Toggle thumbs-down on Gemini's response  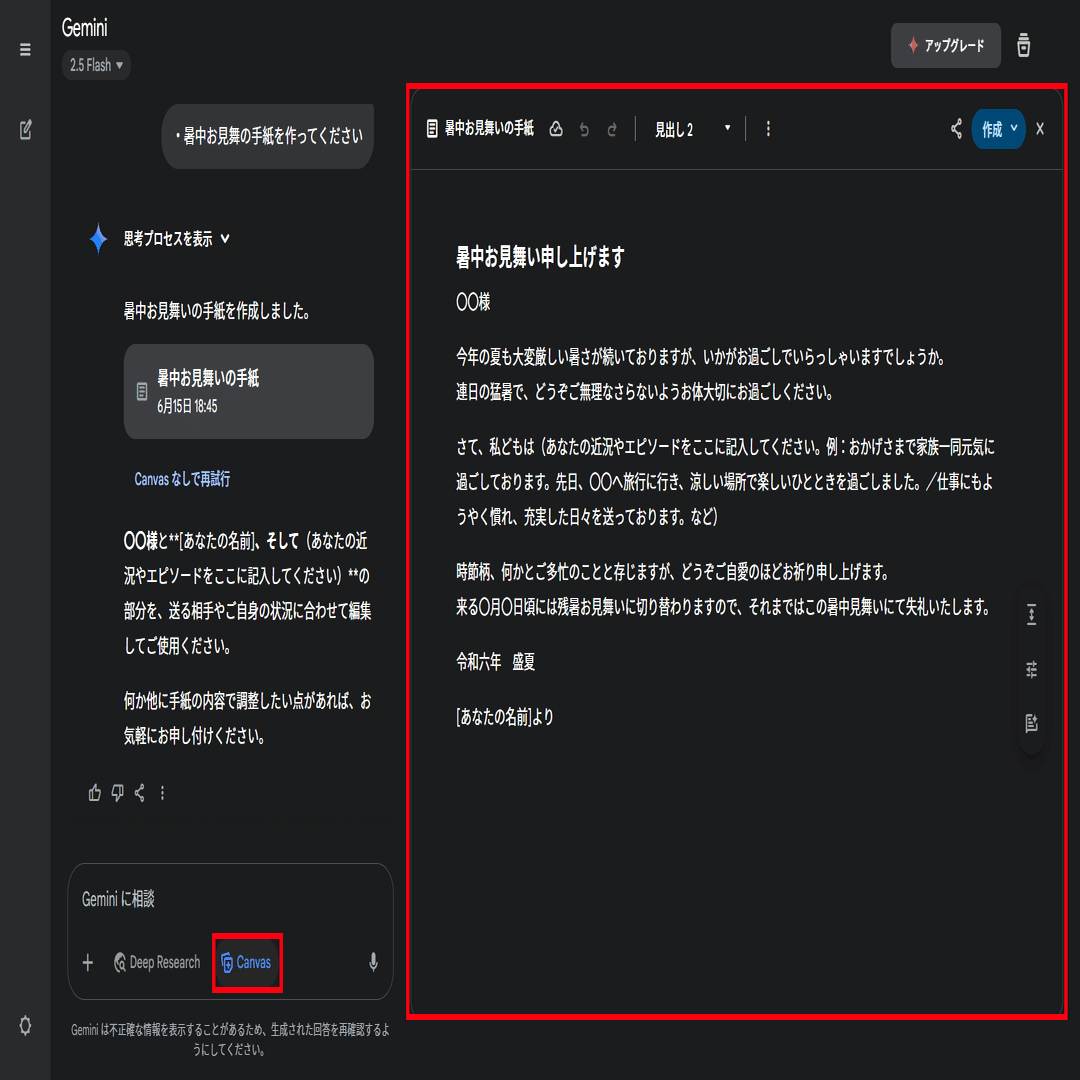tap(117, 792)
